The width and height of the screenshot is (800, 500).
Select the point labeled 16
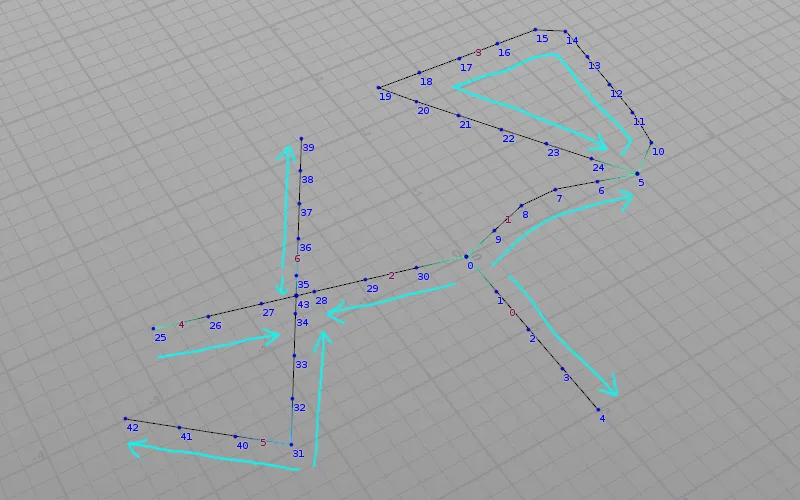[497, 44]
